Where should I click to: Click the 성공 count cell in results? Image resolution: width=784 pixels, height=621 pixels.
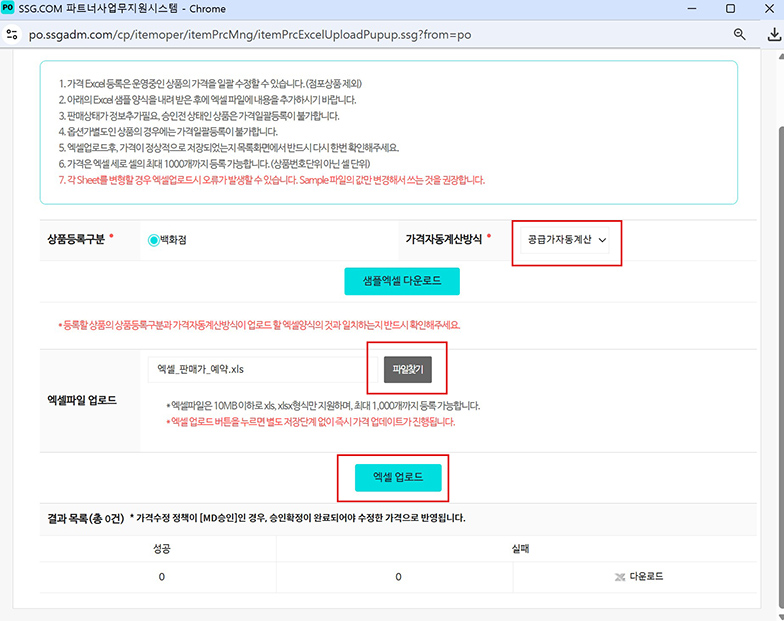point(162,577)
